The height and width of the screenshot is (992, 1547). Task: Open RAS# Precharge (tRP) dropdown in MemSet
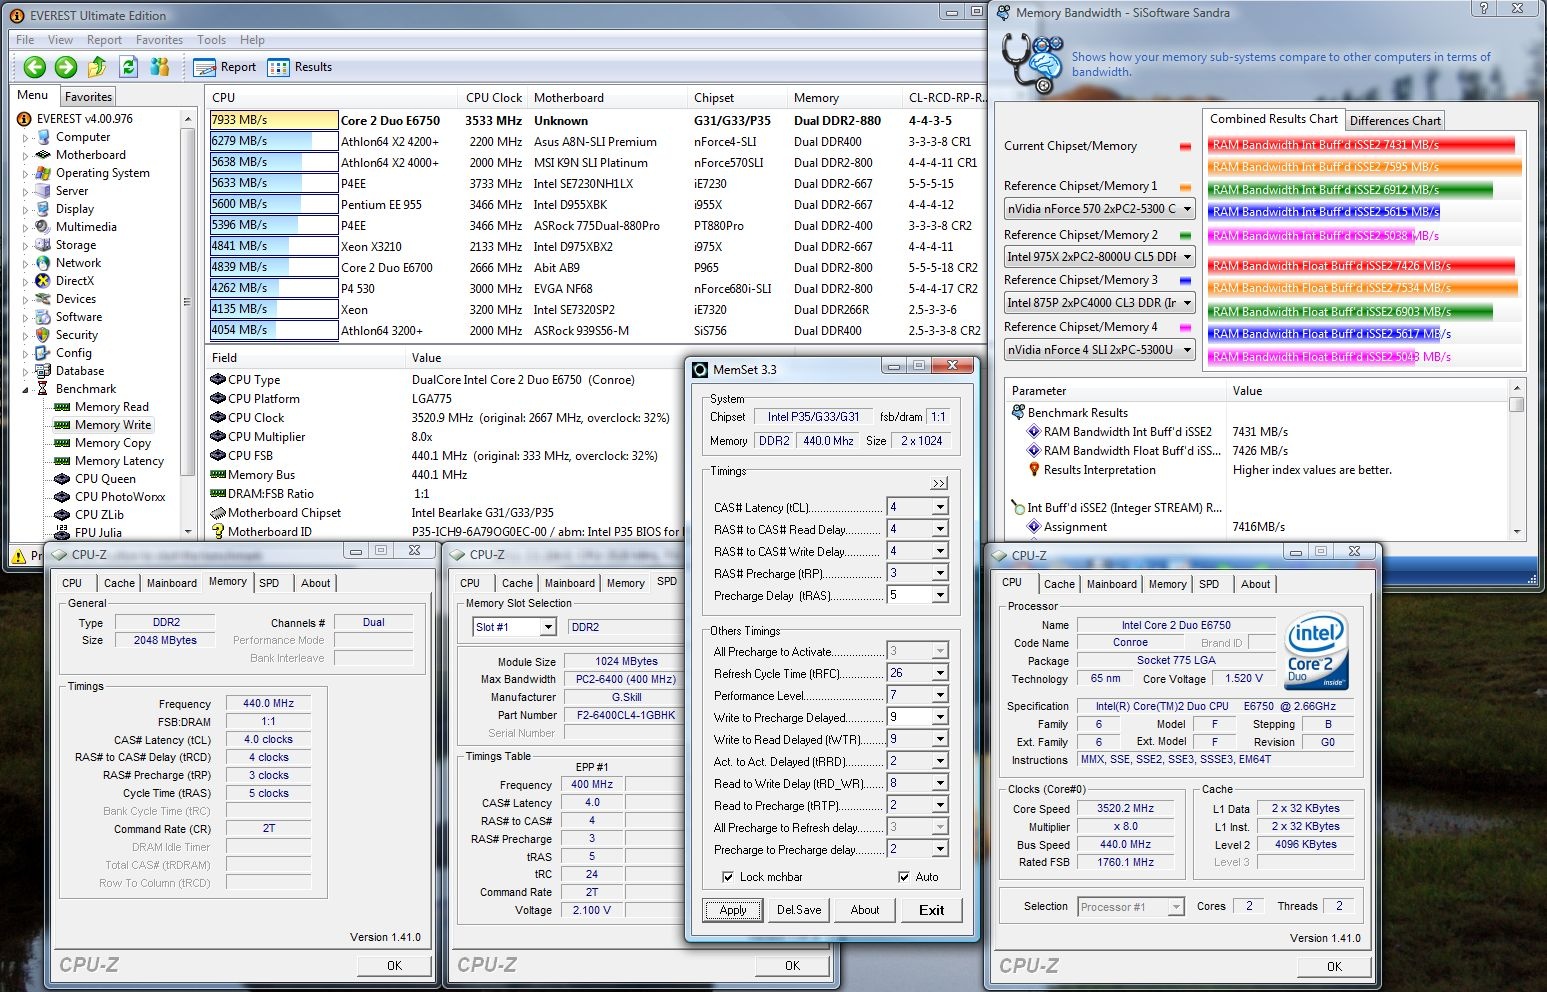[939, 573]
